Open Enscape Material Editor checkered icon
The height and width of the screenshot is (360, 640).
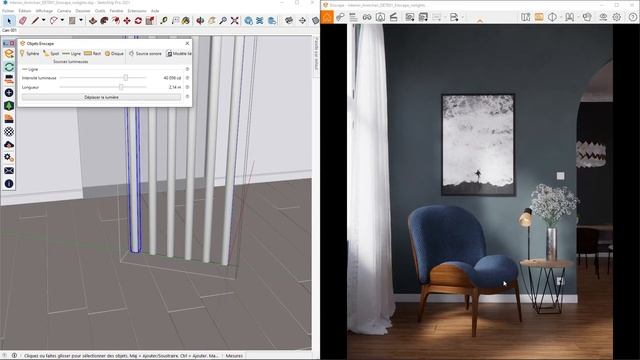(9, 131)
